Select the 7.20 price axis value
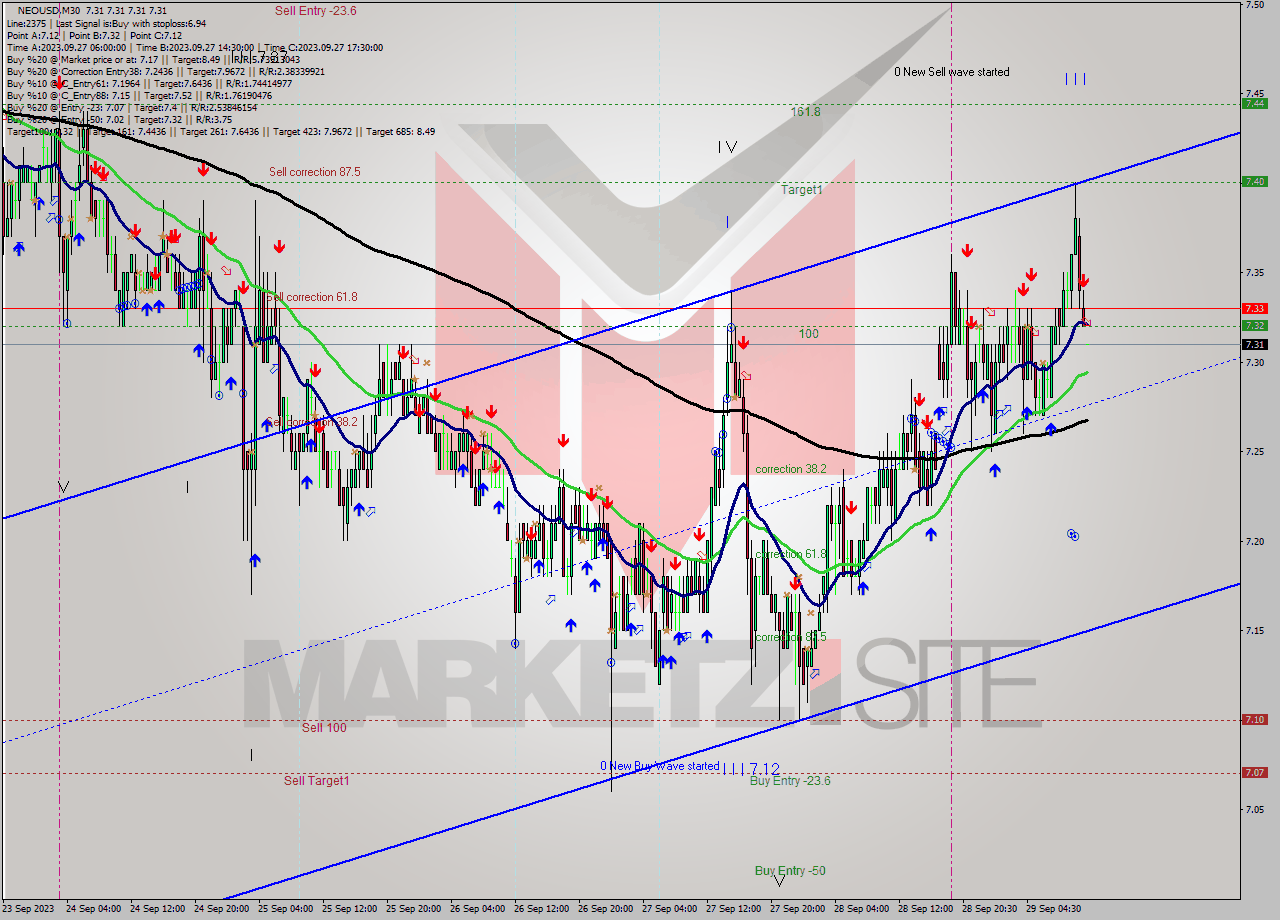This screenshot has width=1280, height=920. [1255, 541]
